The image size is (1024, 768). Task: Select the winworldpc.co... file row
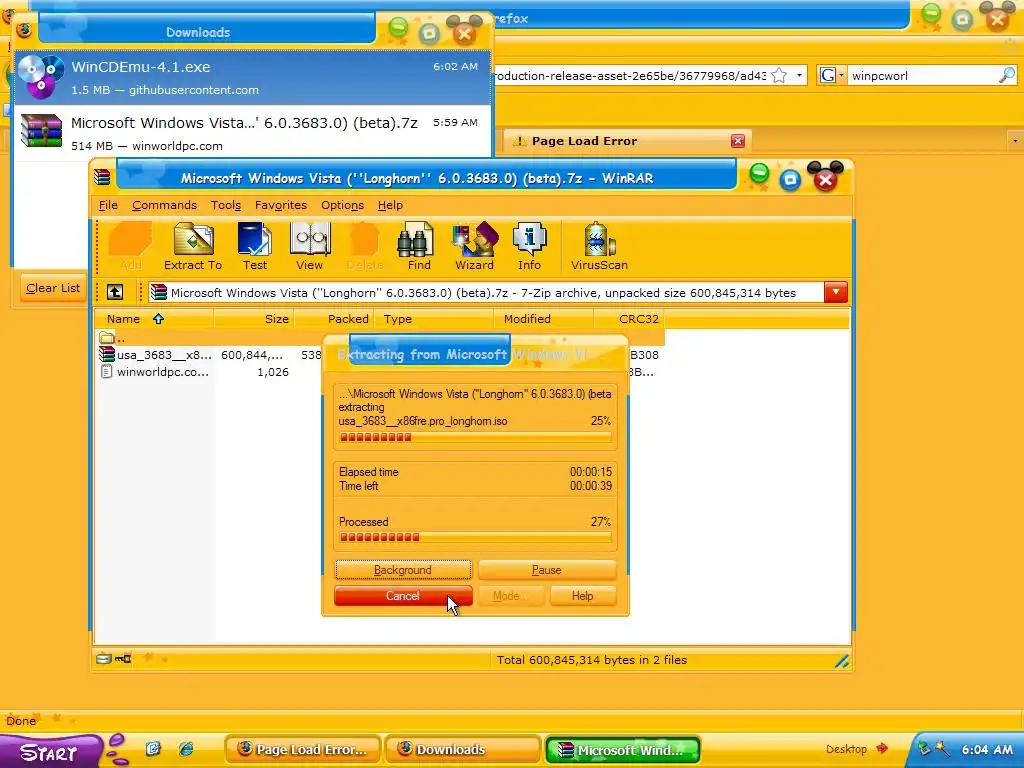tap(155, 372)
